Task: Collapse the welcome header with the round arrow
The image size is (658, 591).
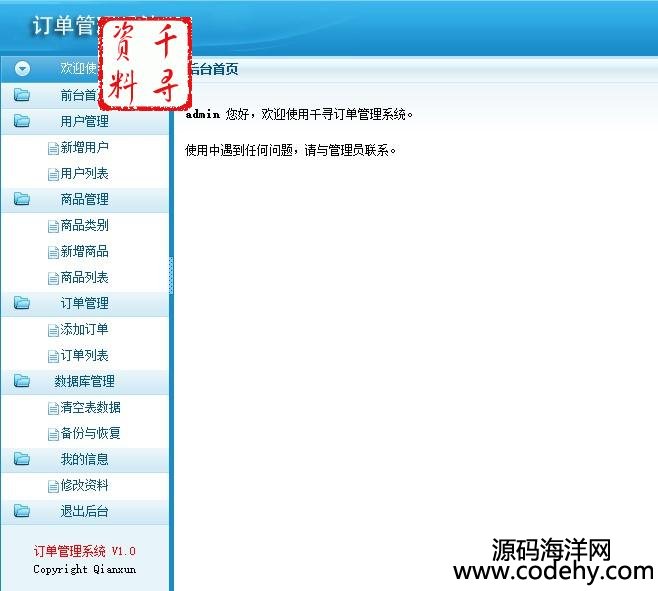Action: pos(22,69)
